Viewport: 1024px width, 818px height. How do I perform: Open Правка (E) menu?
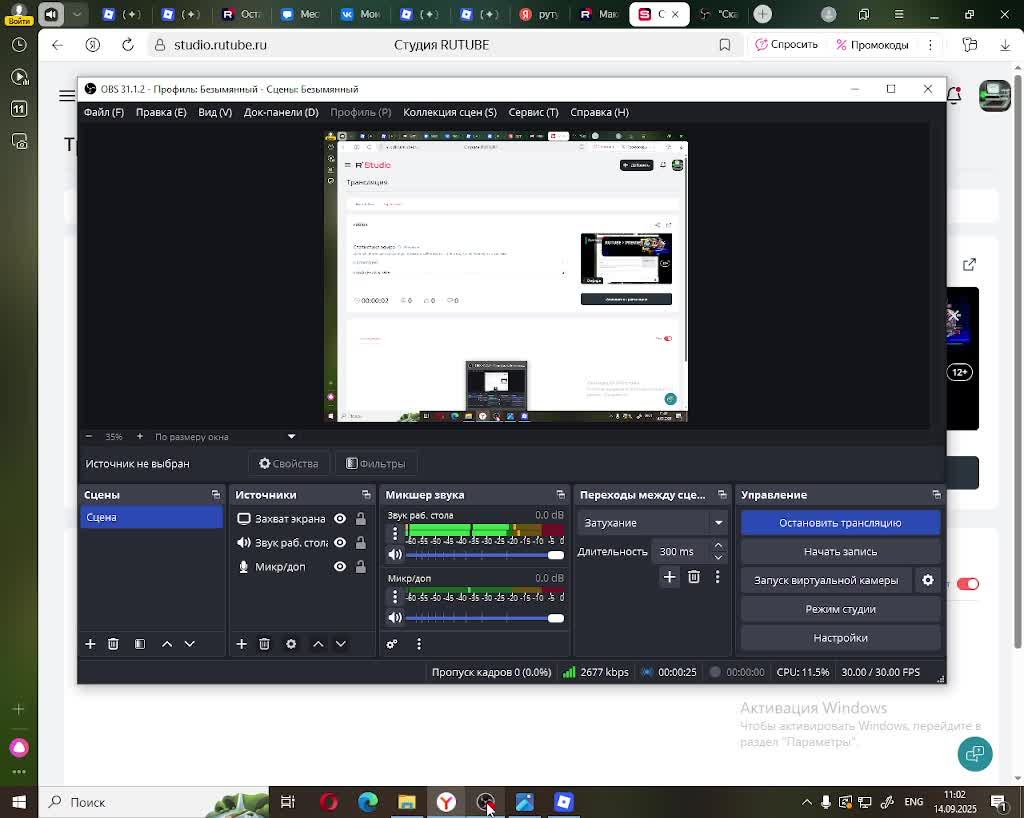pyautogui.click(x=161, y=112)
